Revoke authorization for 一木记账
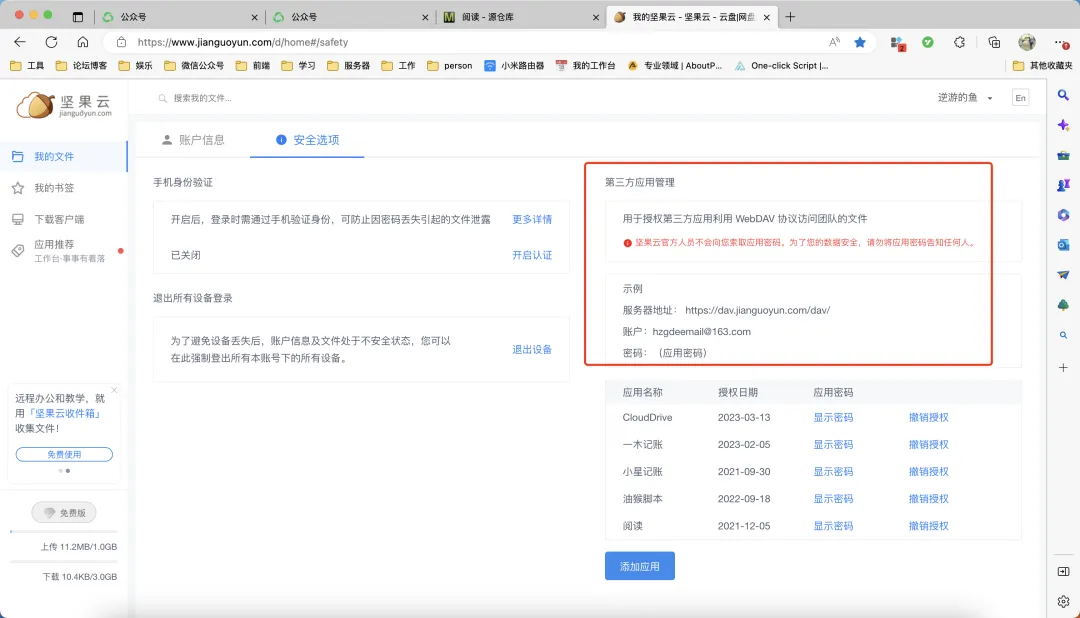Viewport: 1080px width, 618px height. (x=928, y=444)
